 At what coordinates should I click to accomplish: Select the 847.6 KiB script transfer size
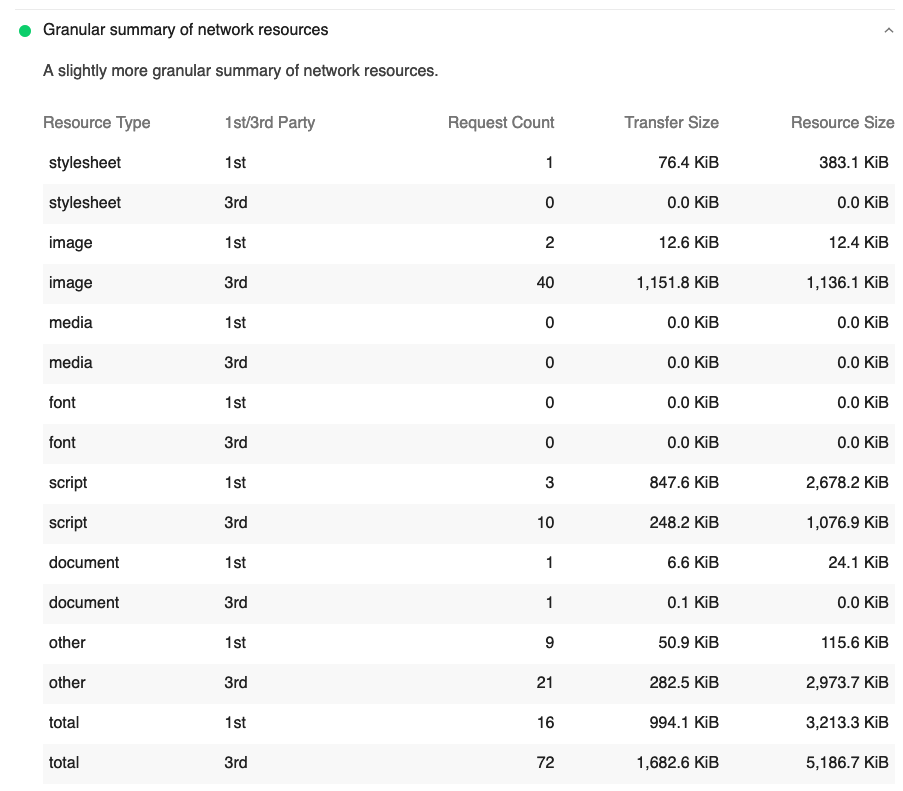pyautogui.click(x=684, y=483)
